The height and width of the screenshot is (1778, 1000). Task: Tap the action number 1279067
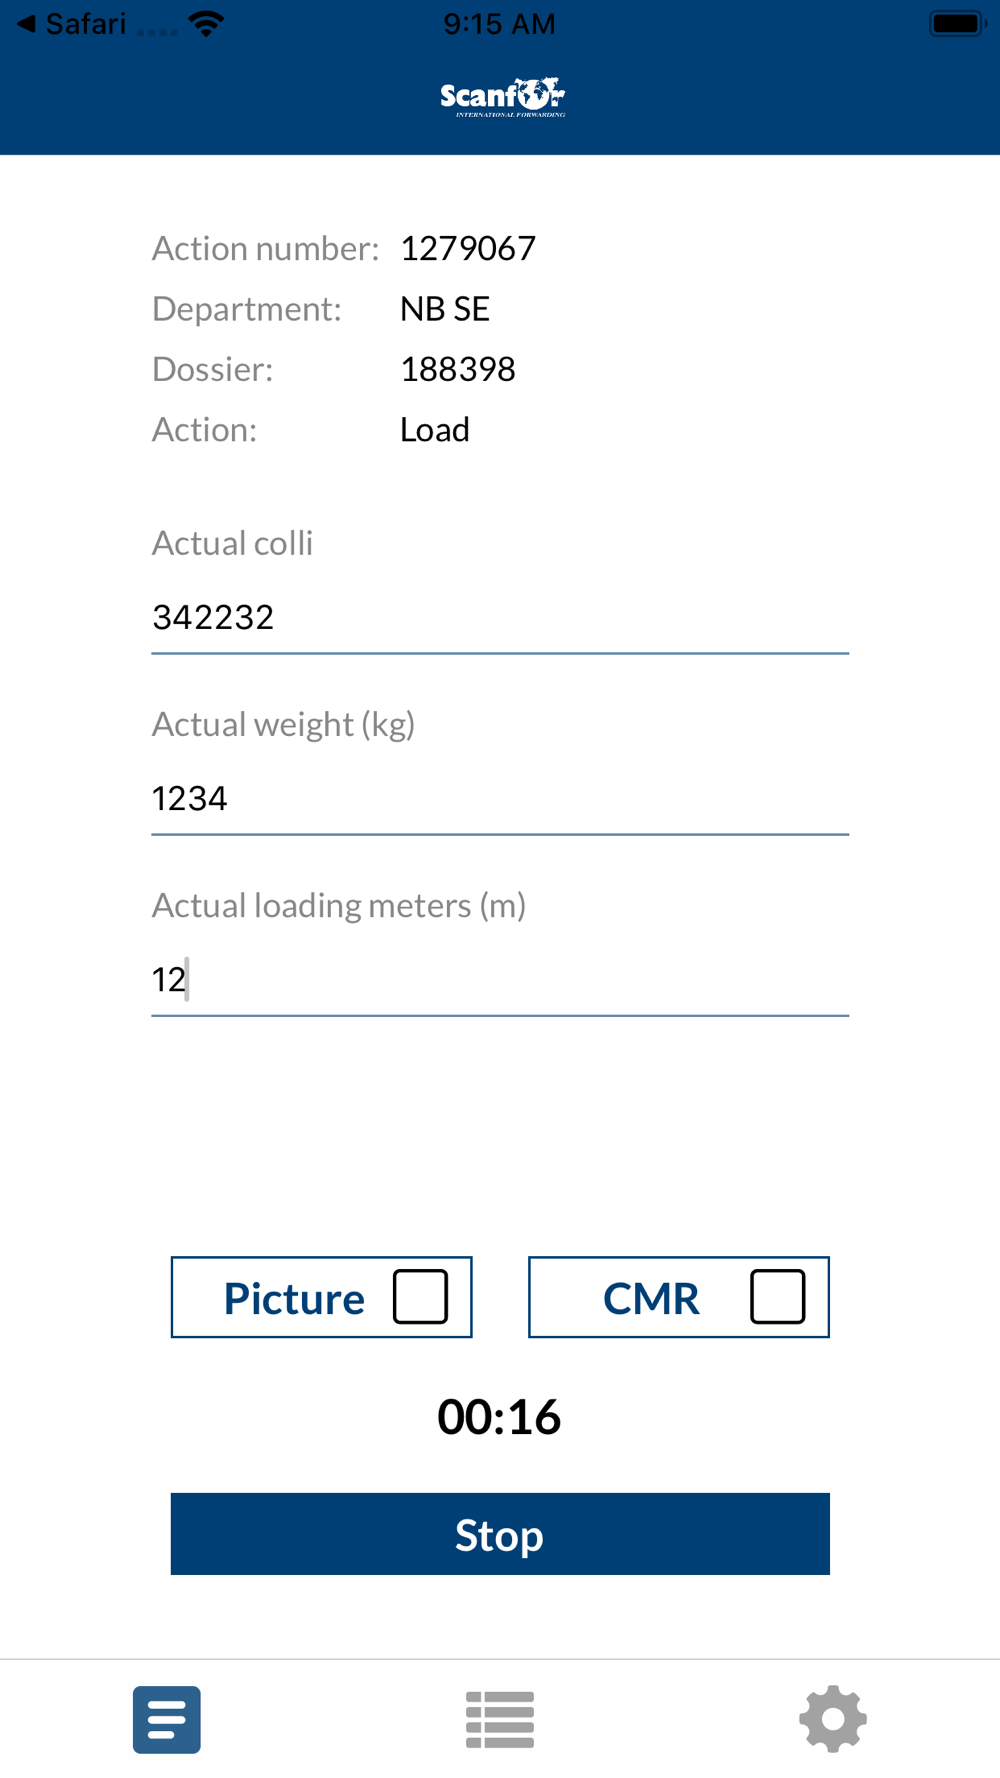[468, 248]
